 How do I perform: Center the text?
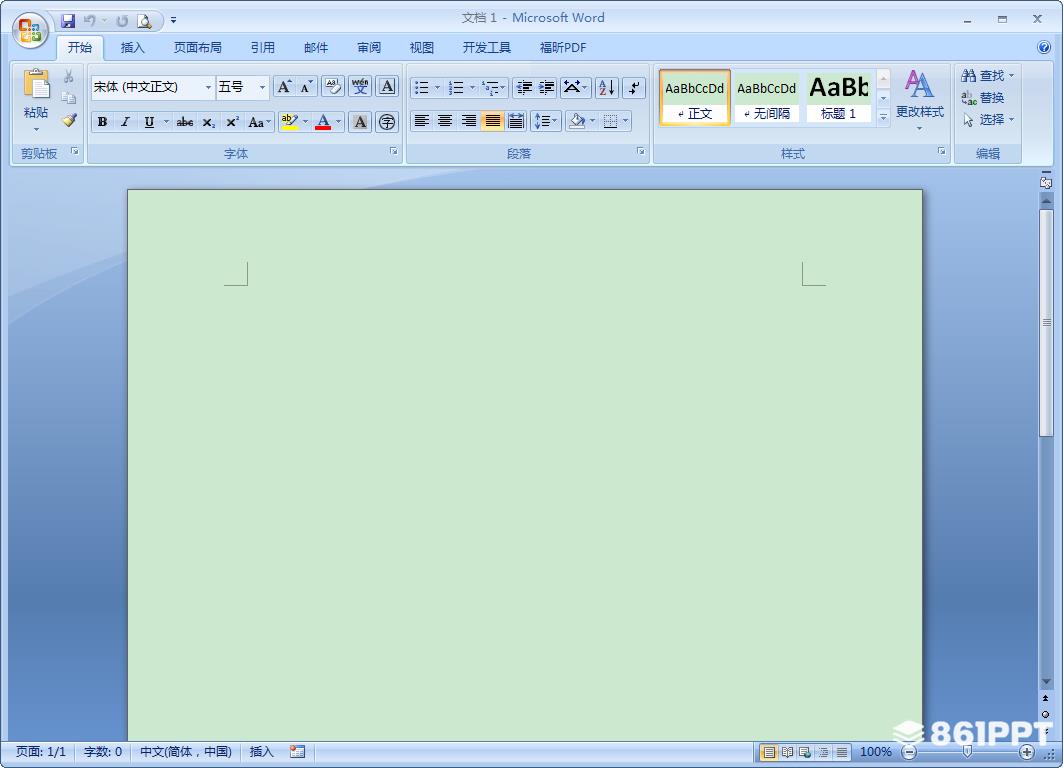pos(445,121)
